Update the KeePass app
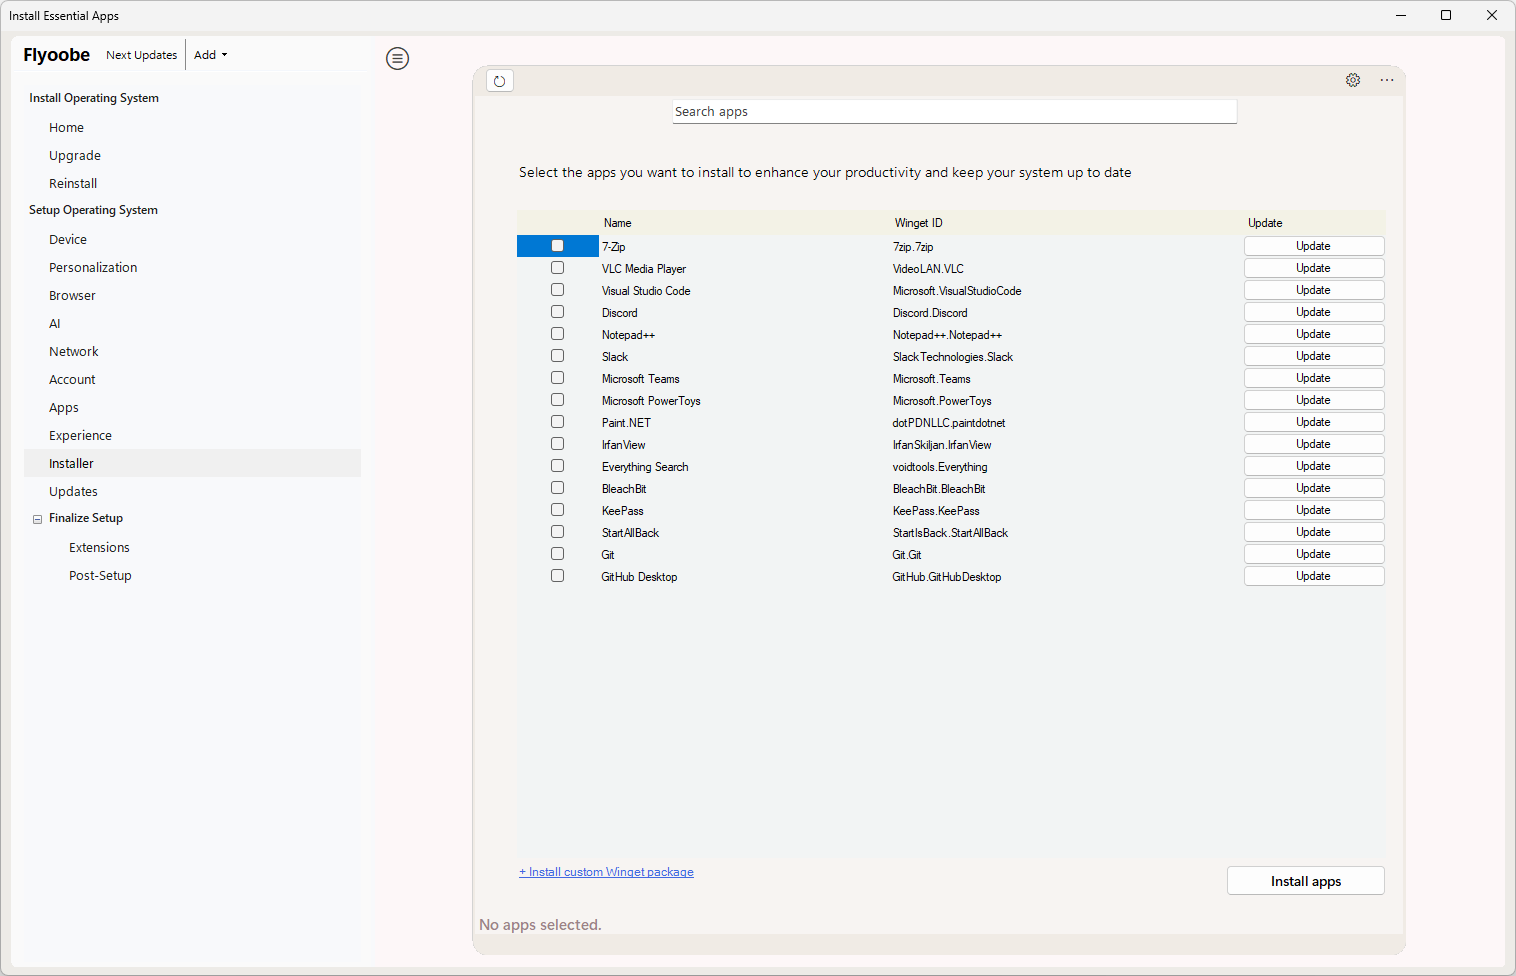 coord(1313,510)
